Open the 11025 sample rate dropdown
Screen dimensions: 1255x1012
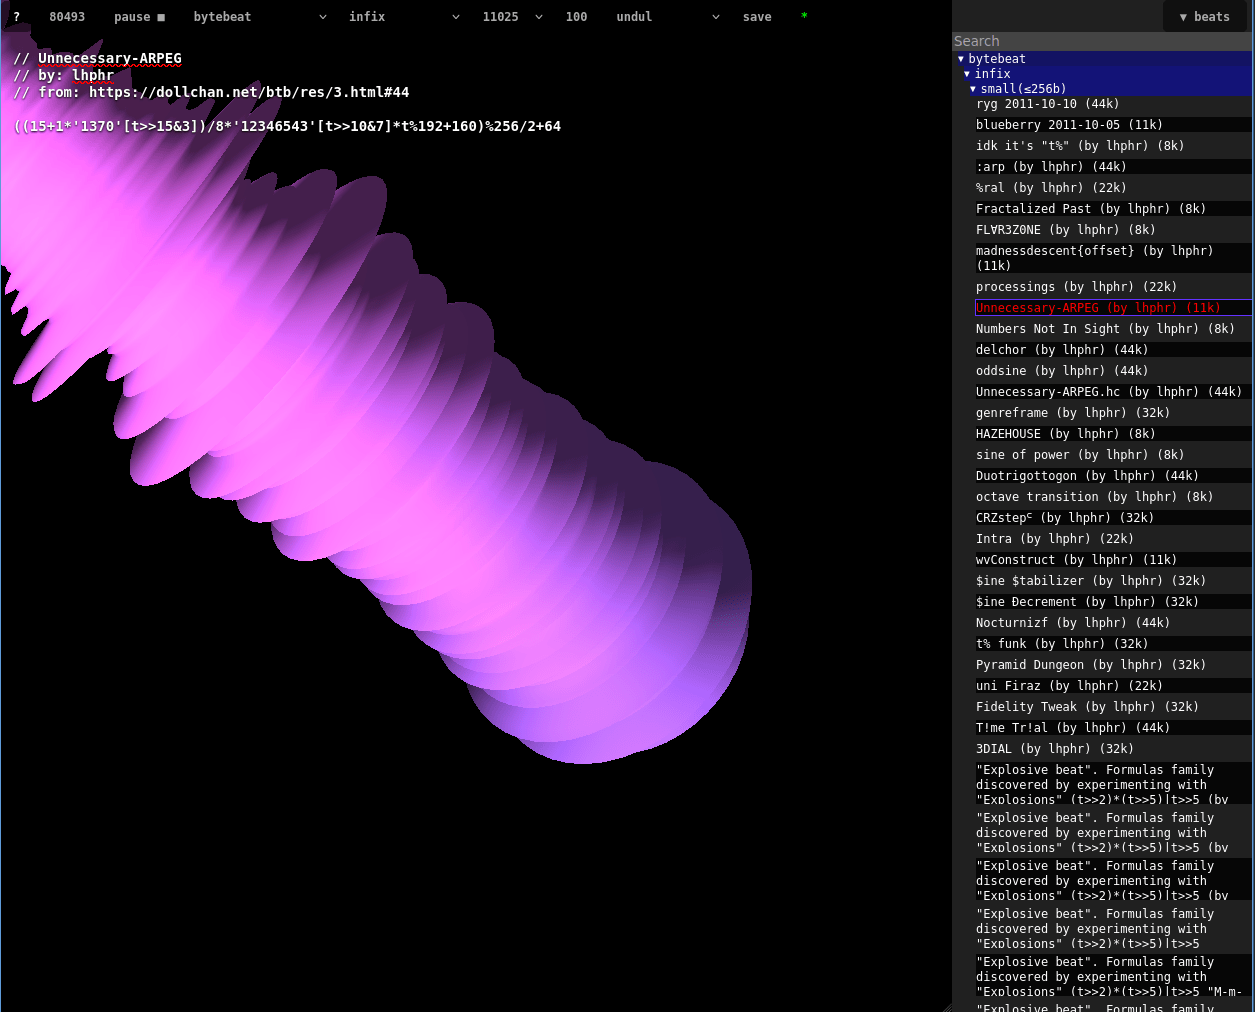512,17
